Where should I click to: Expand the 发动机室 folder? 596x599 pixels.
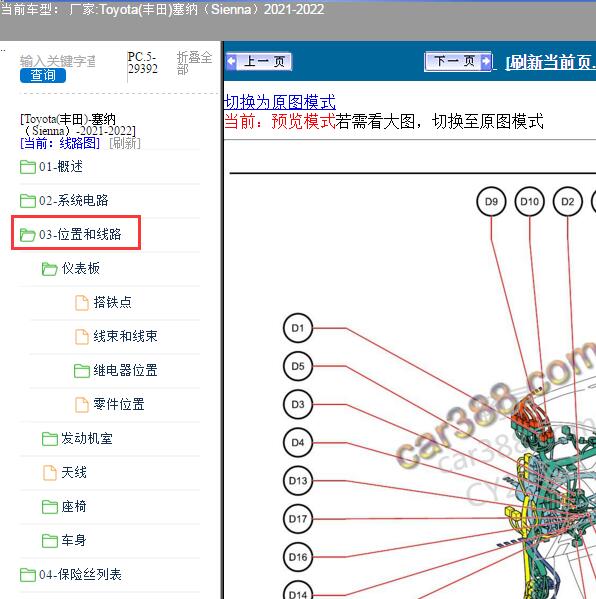click(87, 439)
